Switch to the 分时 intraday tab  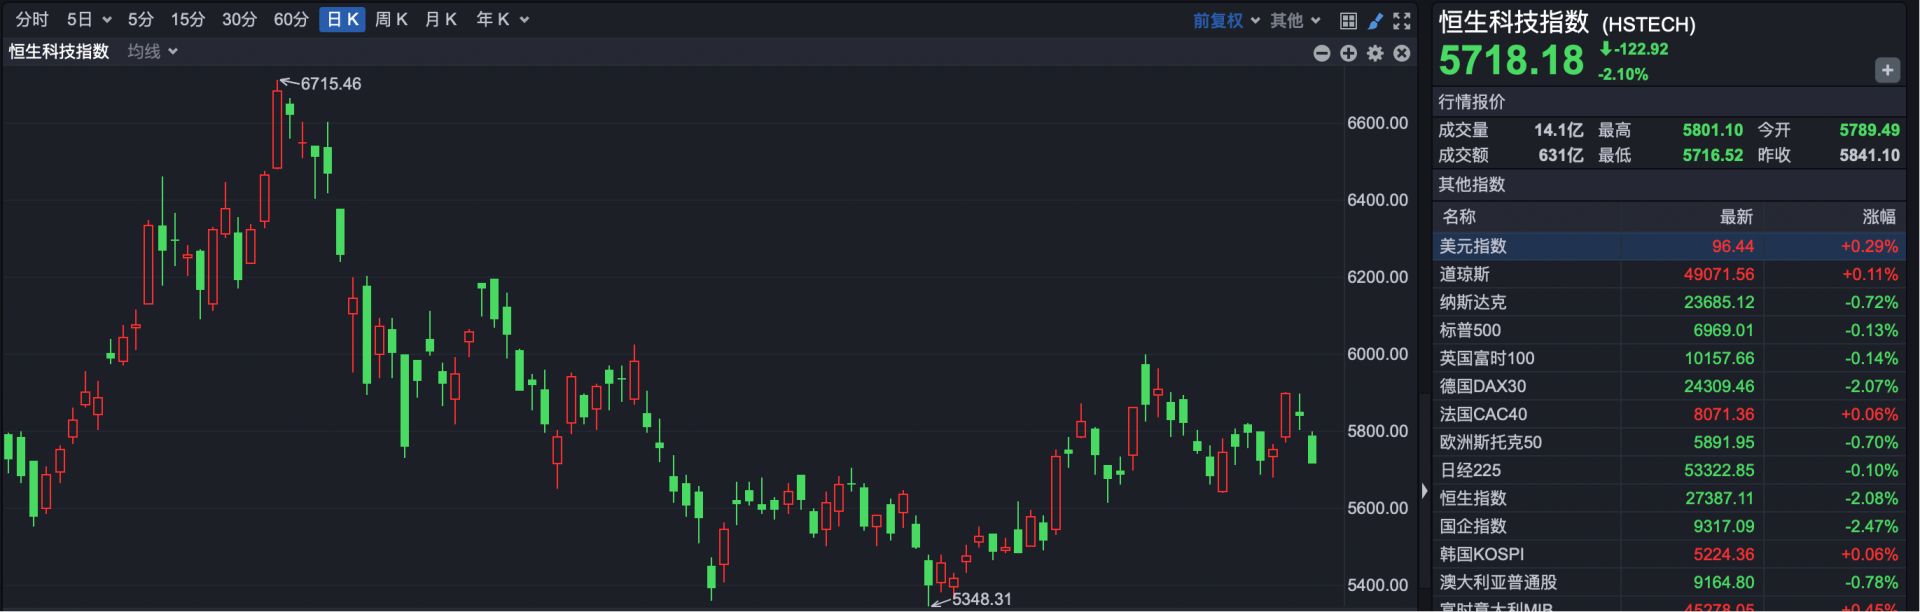[x=32, y=20]
